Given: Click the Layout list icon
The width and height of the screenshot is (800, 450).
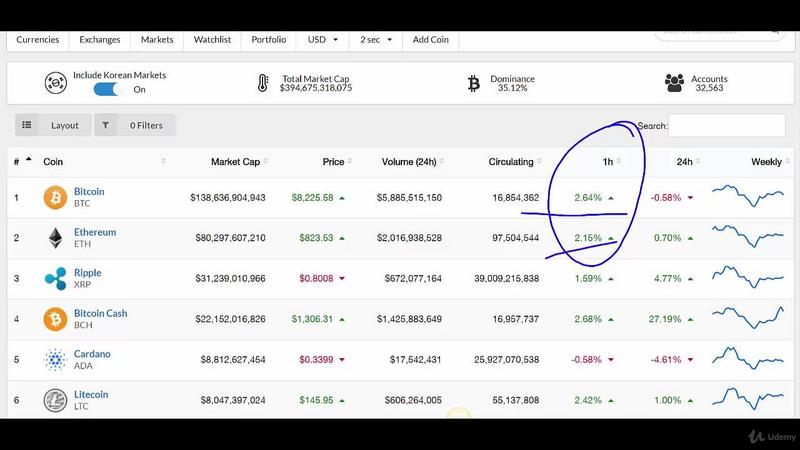Looking at the screenshot, I should point(27,124).
